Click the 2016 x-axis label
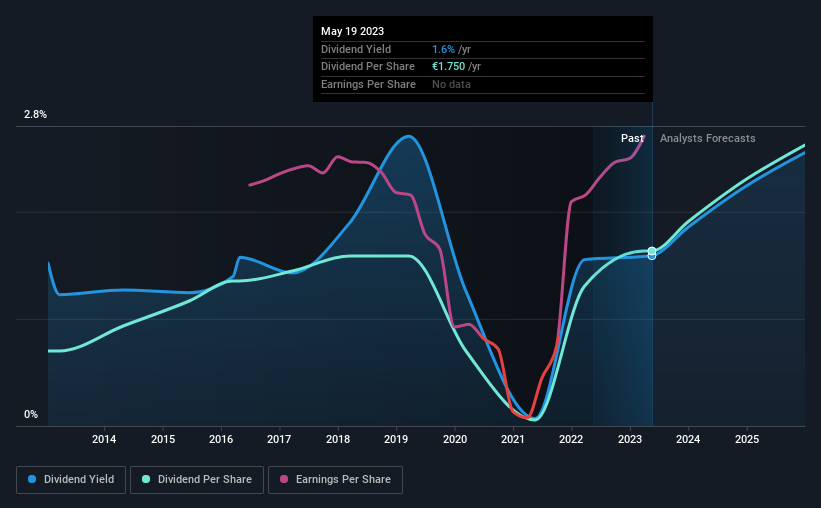This screenshot has height=508, width=821. click(221, 439)
